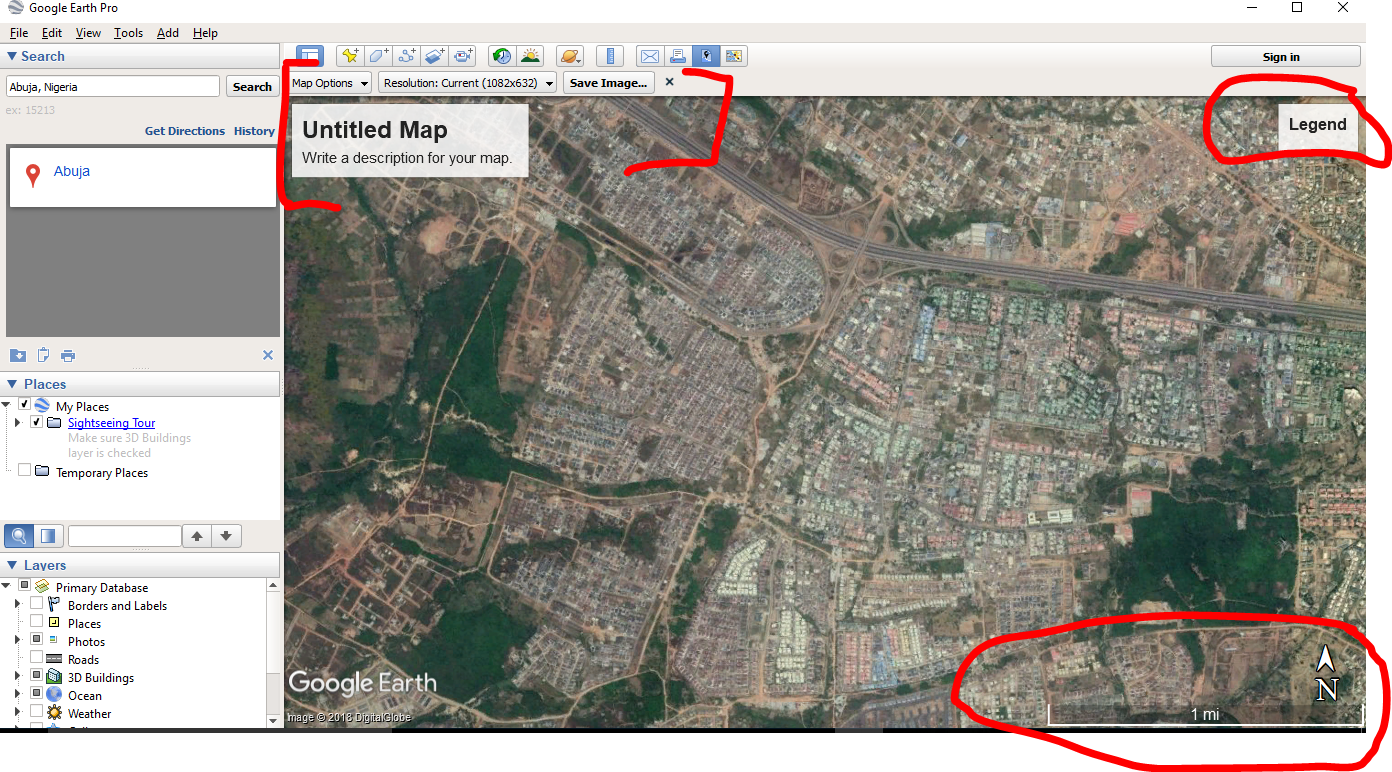Click the Sign in button
The width and height of the screenshot is (1392, 772).
coord(1285,56)
